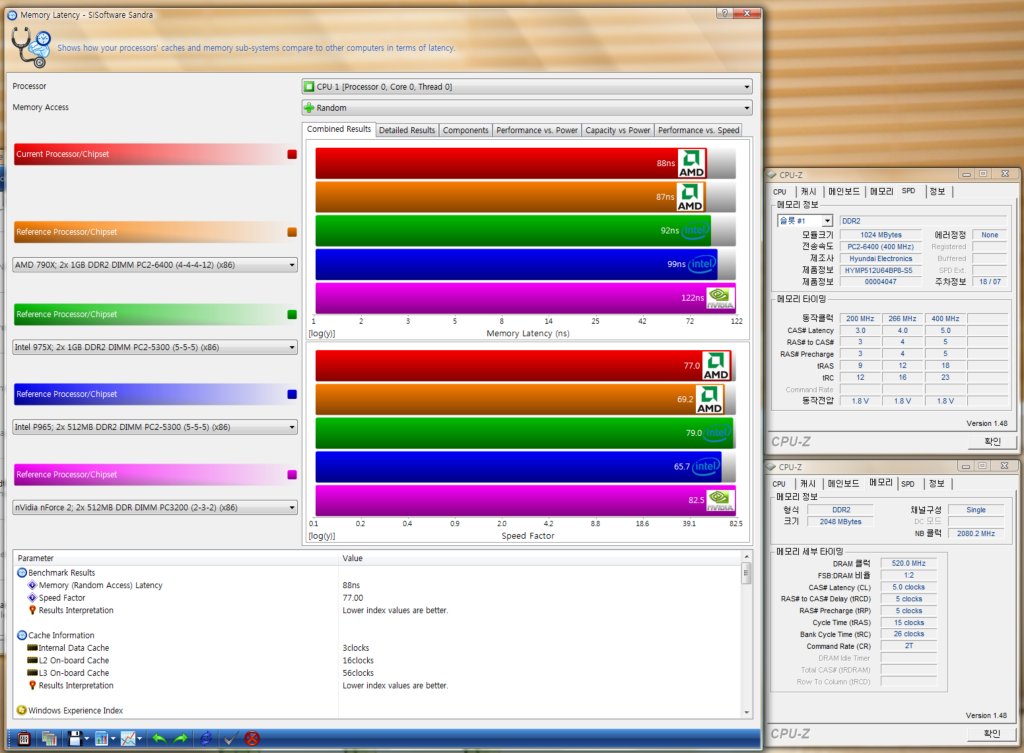The image size is (1024, 753).
Task: Select the 메인보드 tab in the CPU-Z slot #1 window
Action: tap(844, 191)
